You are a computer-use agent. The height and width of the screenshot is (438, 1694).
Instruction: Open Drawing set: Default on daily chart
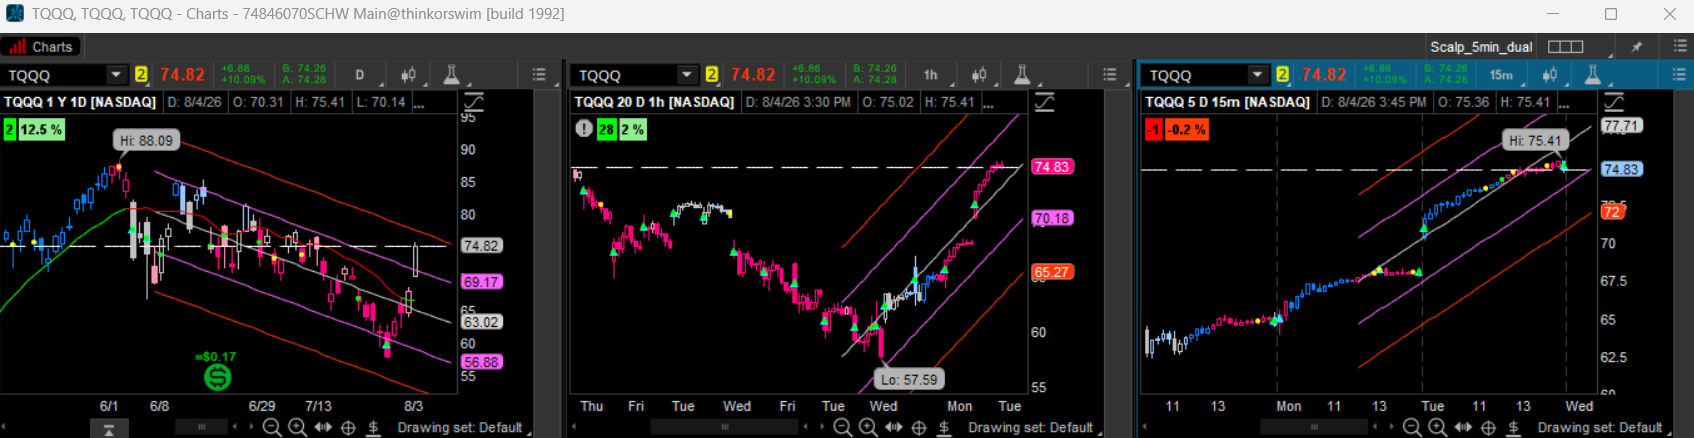pos(460,428)
